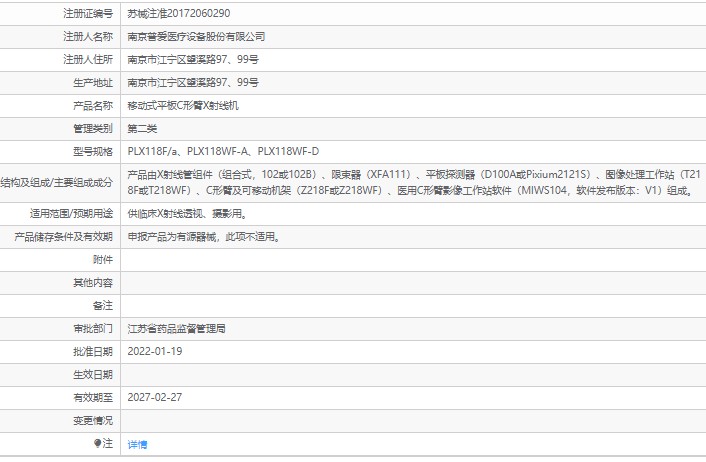This screenshot has height=462, width=706.
Task: Click the 变更情况 label
Action: [93, 421]
